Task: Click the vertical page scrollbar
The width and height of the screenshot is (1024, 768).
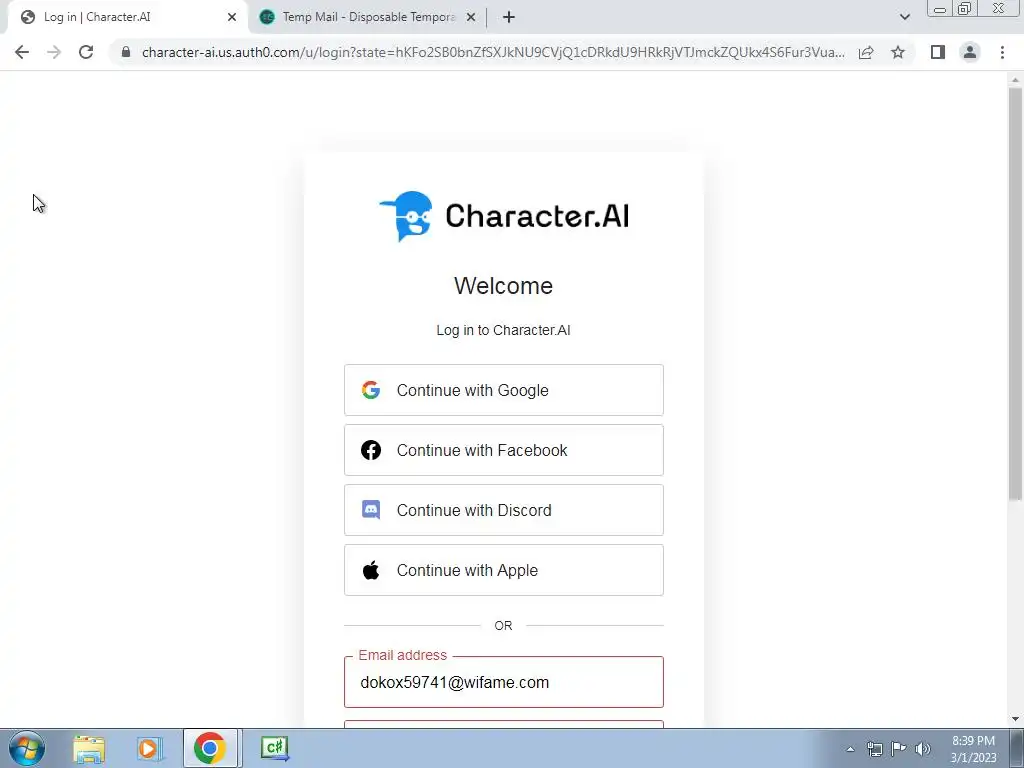Action: click(x=1015, y=294)
